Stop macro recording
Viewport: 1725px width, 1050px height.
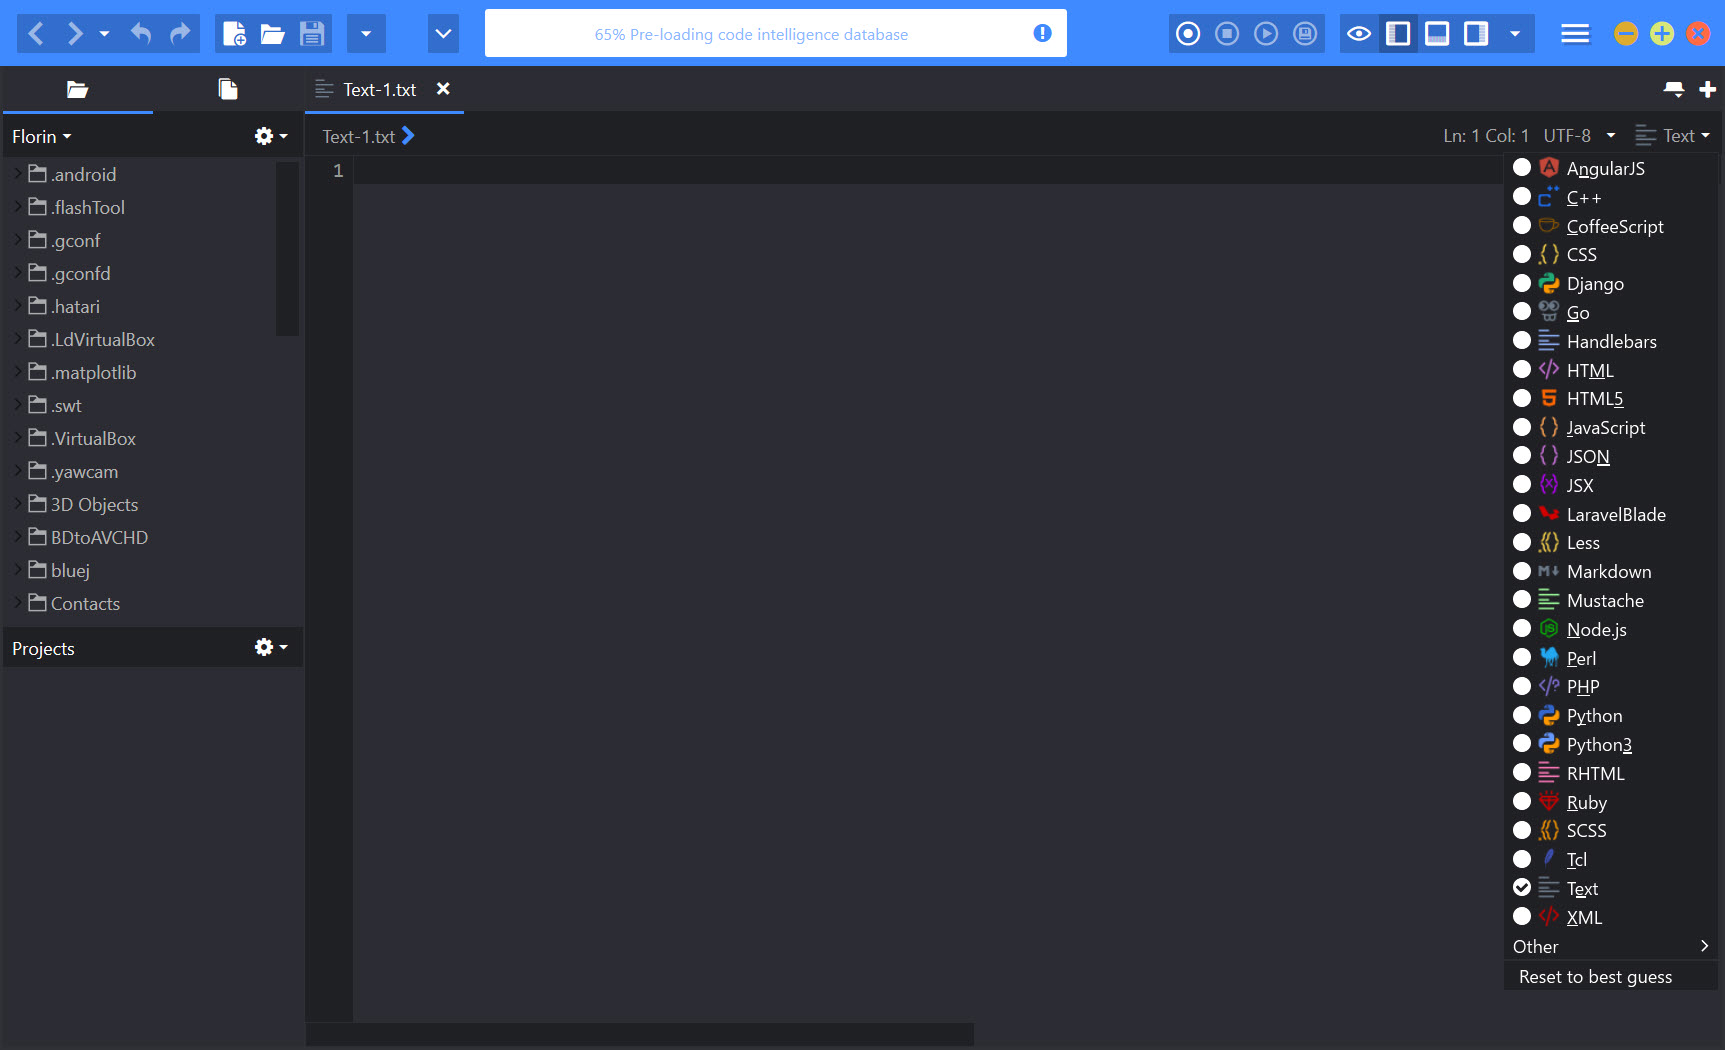click(x=1227, y=34)
